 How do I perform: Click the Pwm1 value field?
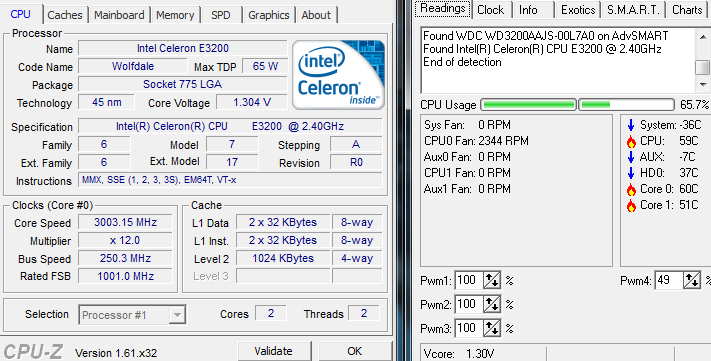[x=468, y=281]
